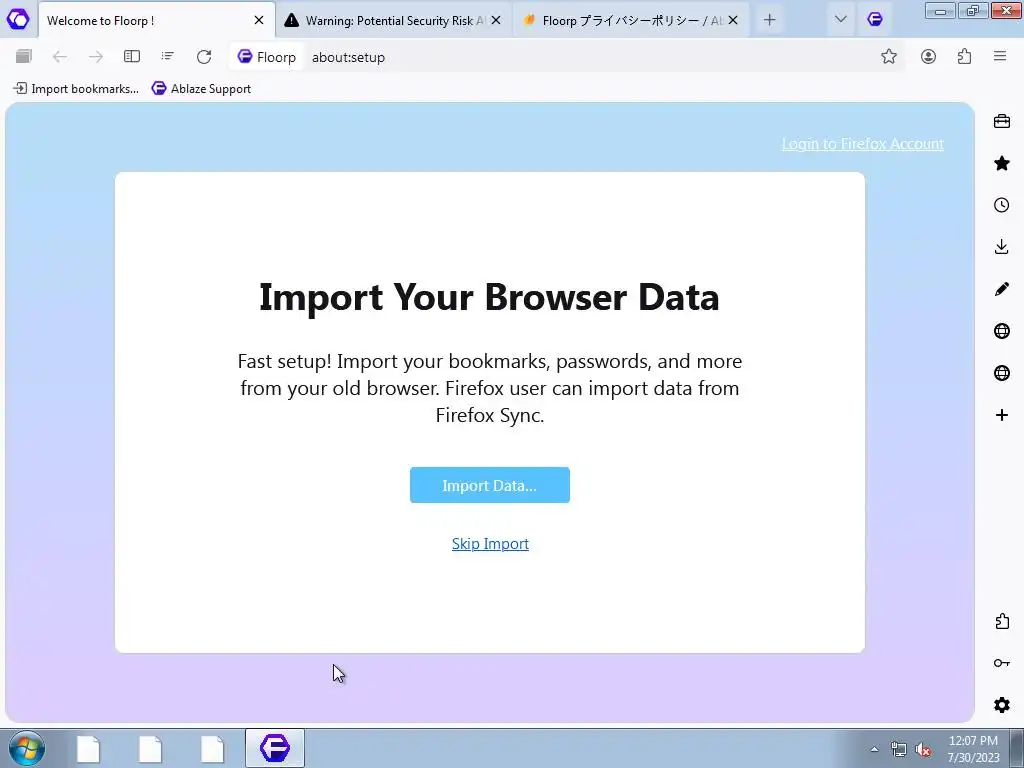Go back one page
Image resolution: width=1024 pixels, height=768 pixels.
tap(60, 57)
